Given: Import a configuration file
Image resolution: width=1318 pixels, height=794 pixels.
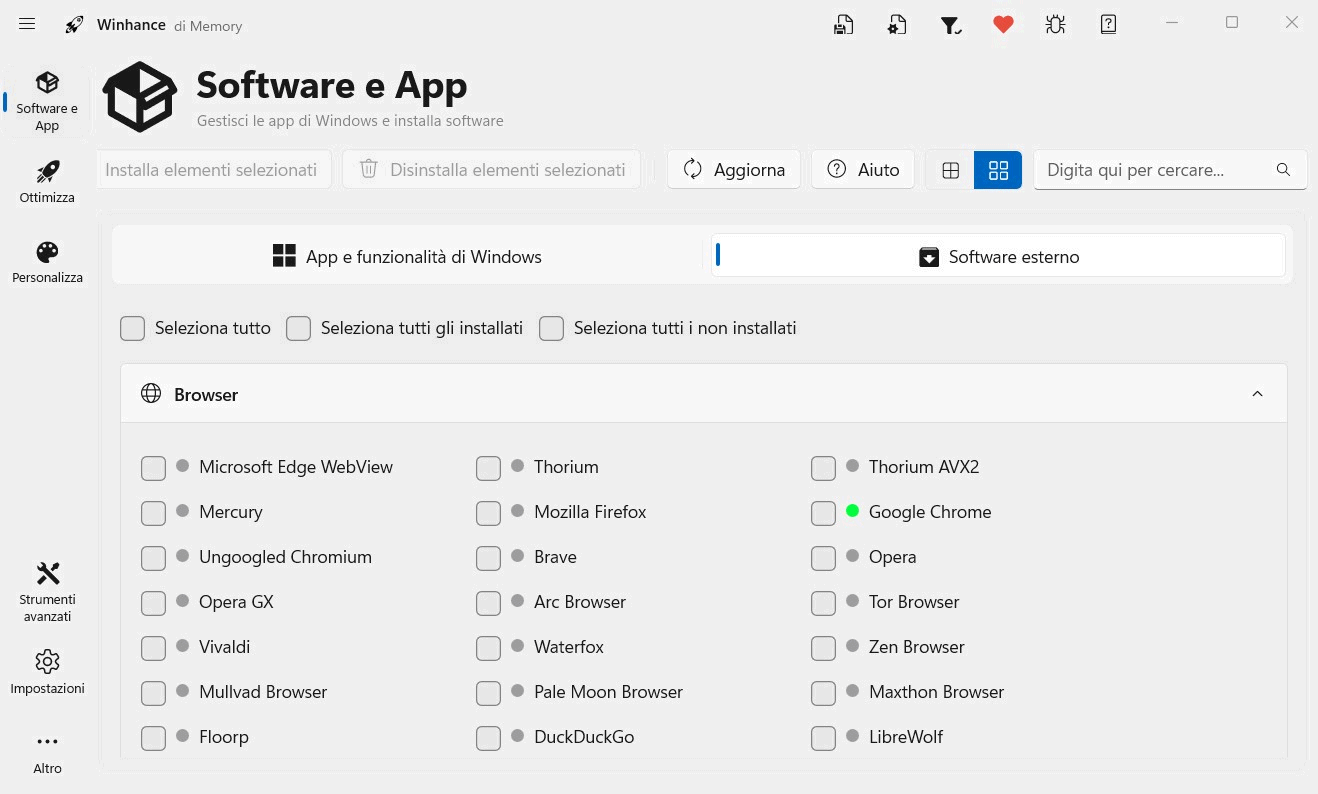Looking at the screenshot, I should [x=897, y=24].
